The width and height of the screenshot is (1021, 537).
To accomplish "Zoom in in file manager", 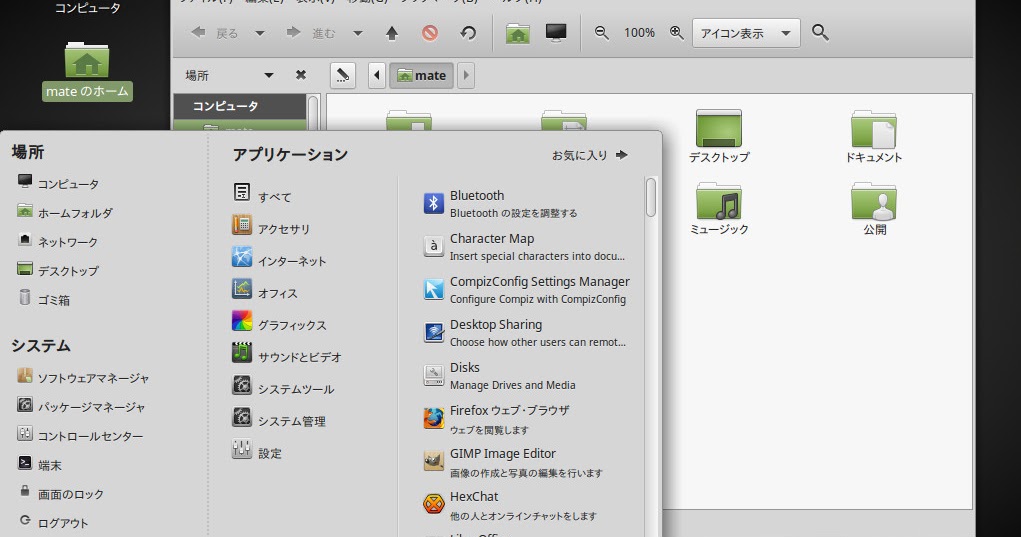I will 677,33.
